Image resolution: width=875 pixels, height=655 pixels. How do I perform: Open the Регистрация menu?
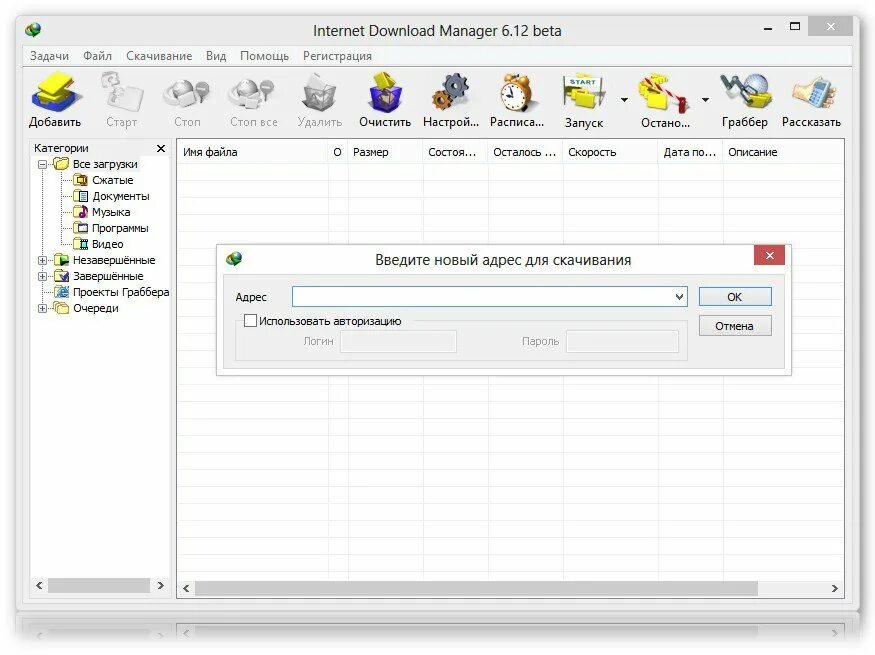[337, 56]
